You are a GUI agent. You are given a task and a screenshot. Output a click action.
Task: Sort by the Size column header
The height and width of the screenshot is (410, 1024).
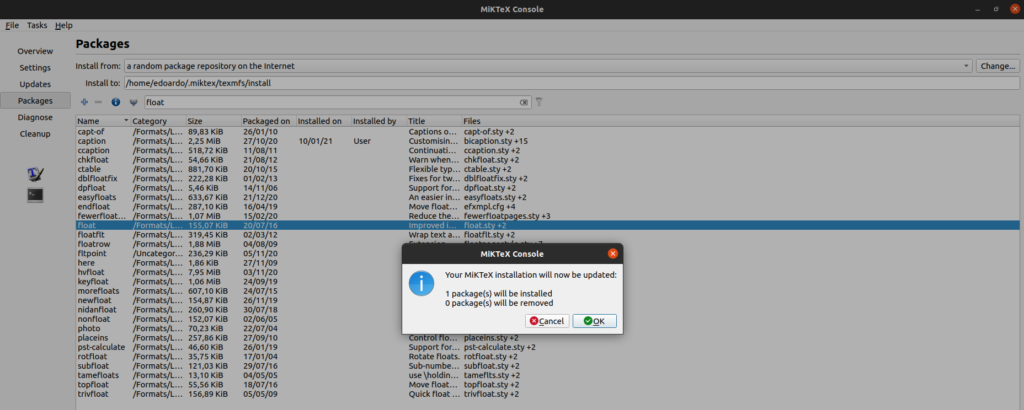coord(213,121)
